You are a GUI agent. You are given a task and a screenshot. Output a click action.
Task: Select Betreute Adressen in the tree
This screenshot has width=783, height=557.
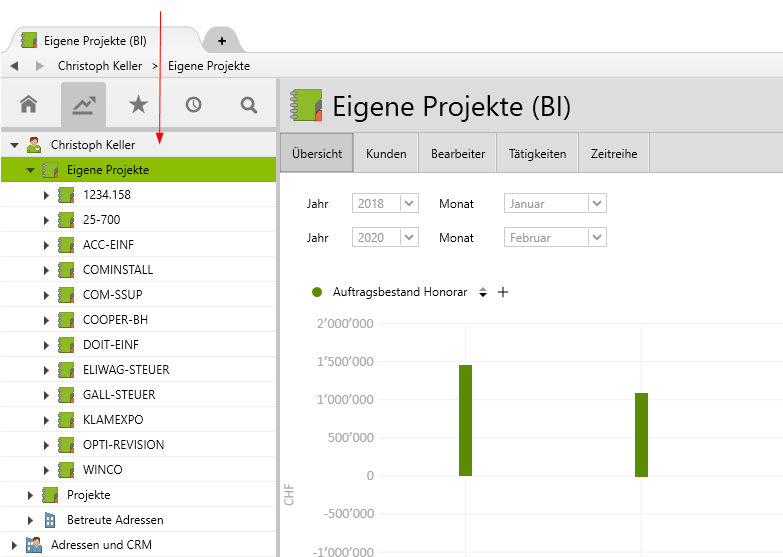click(x=114, y=520)
